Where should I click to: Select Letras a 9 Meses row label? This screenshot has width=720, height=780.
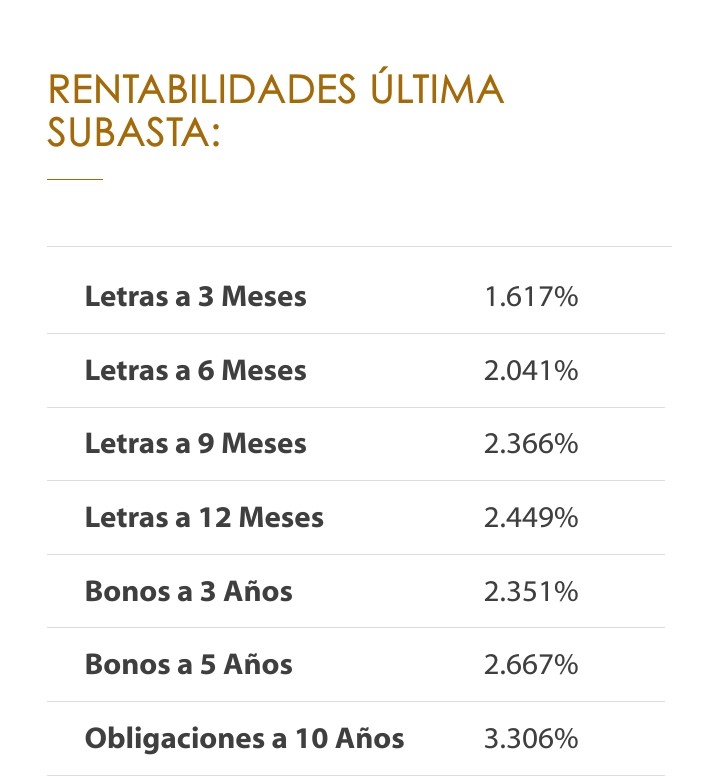196,443
